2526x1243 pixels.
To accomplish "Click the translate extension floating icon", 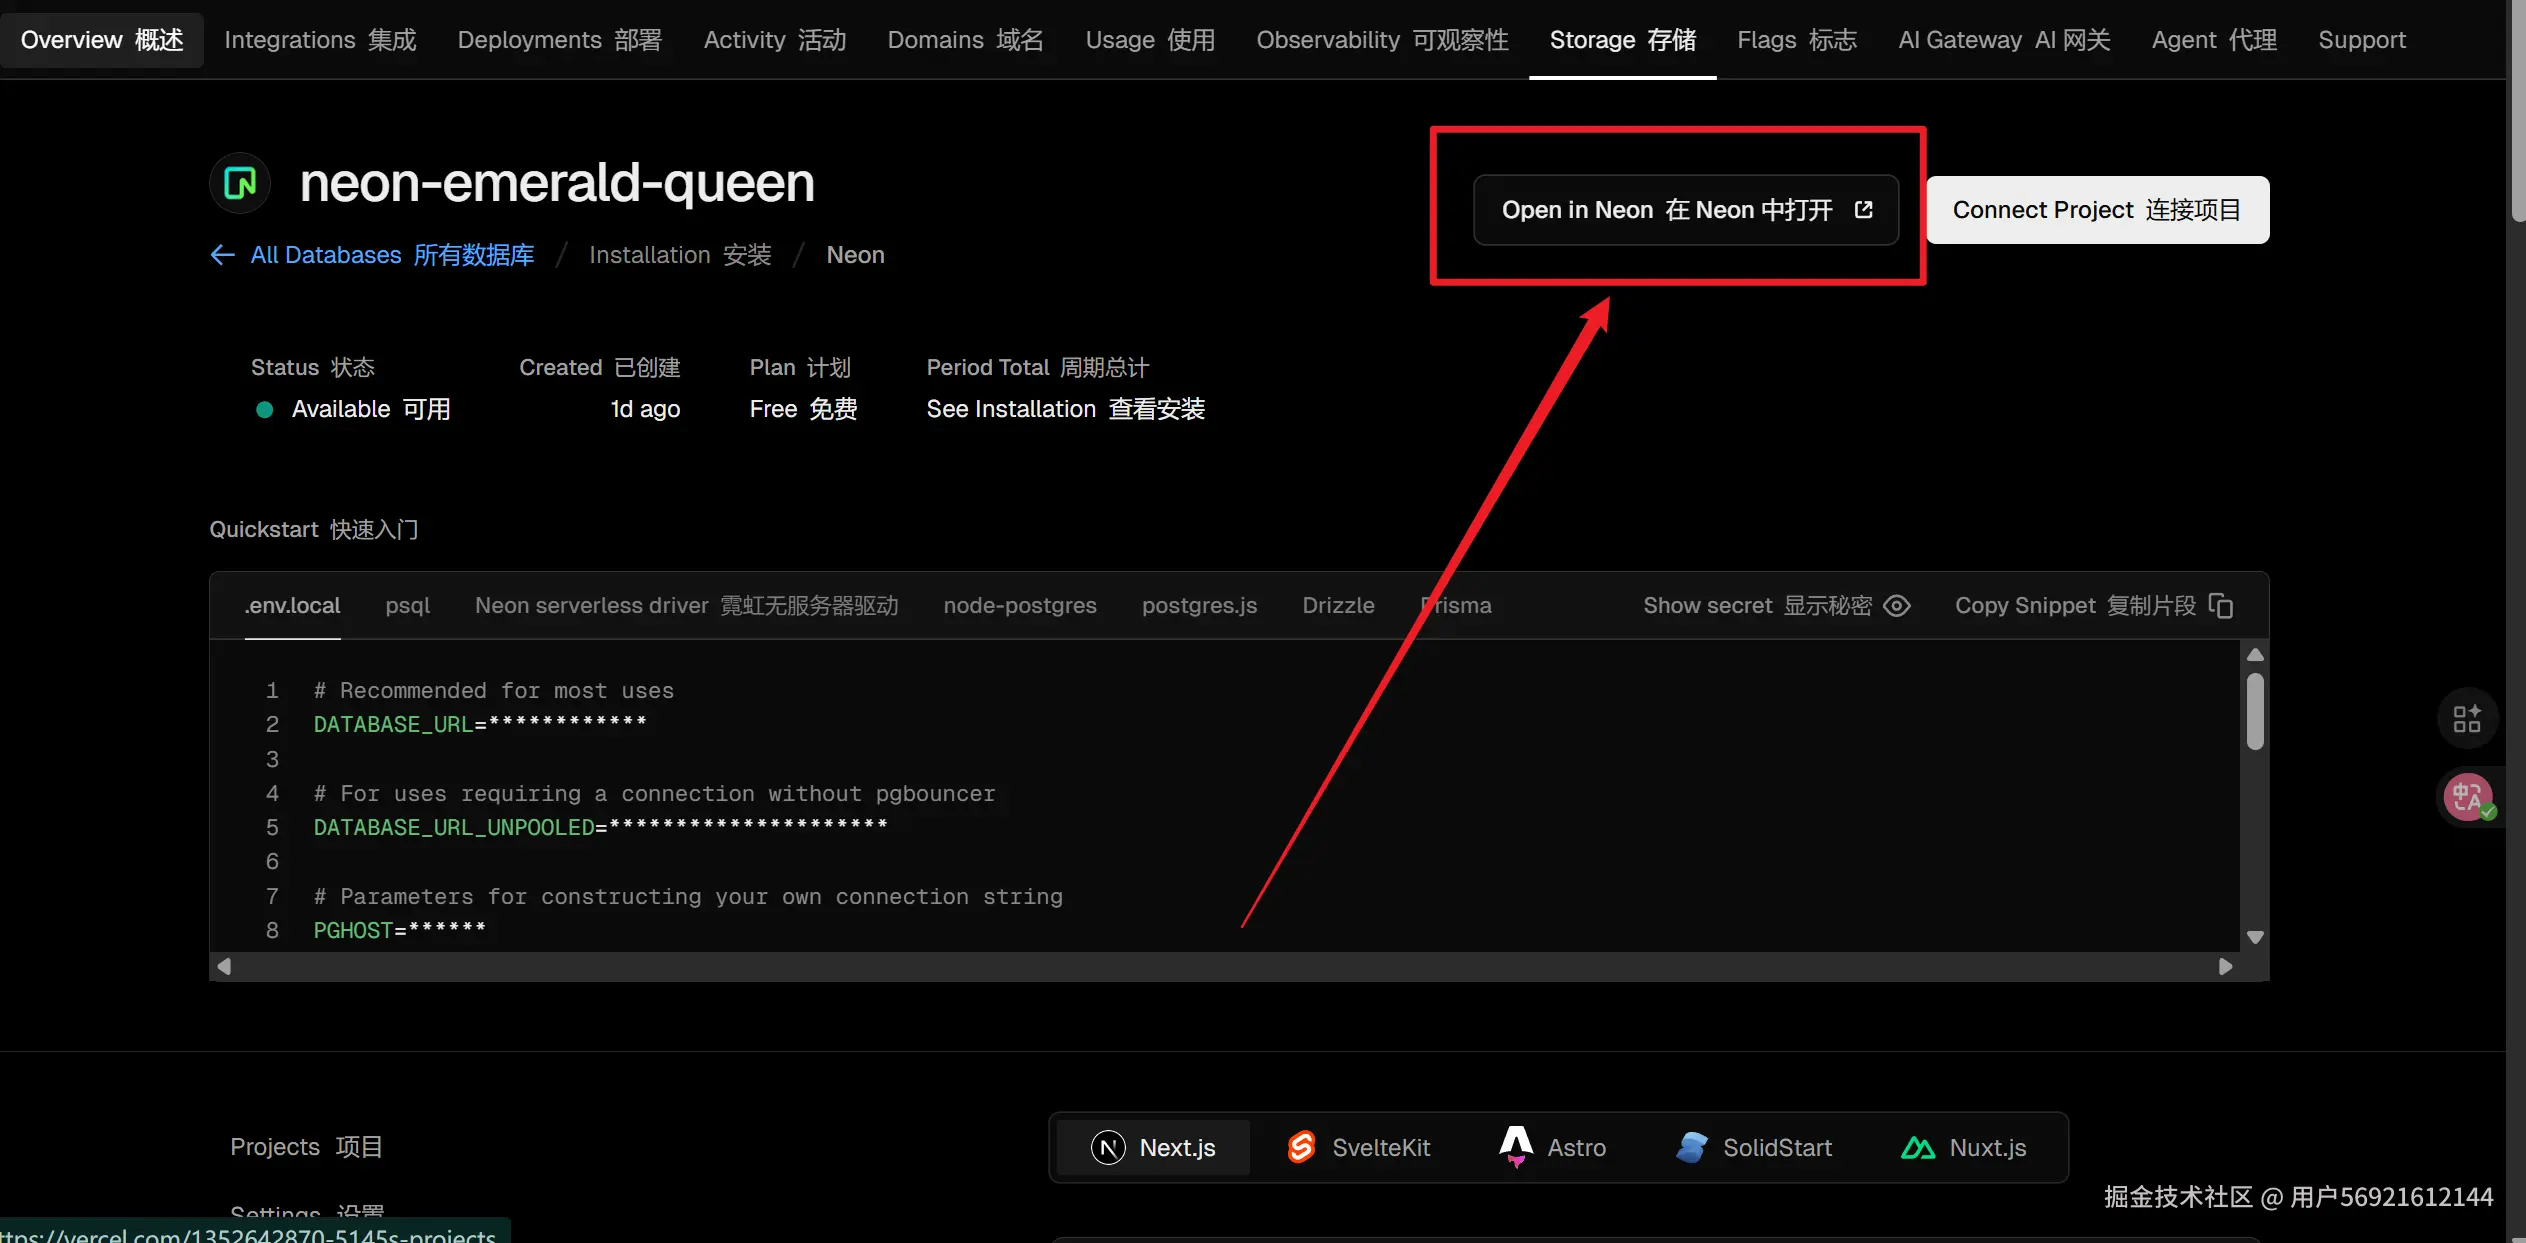I will click(2467, 797).
